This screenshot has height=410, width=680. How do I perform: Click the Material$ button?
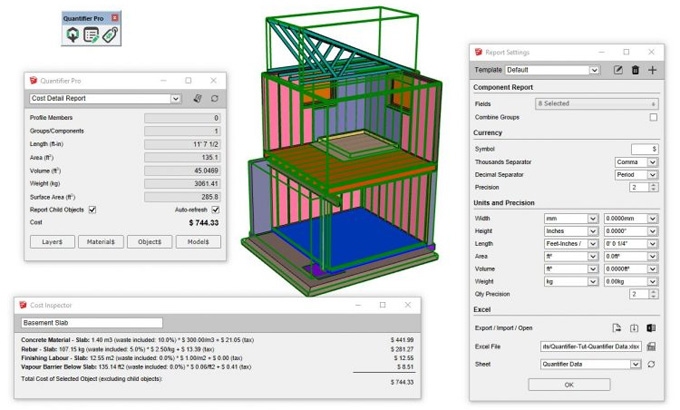click(x=101, y=242)
